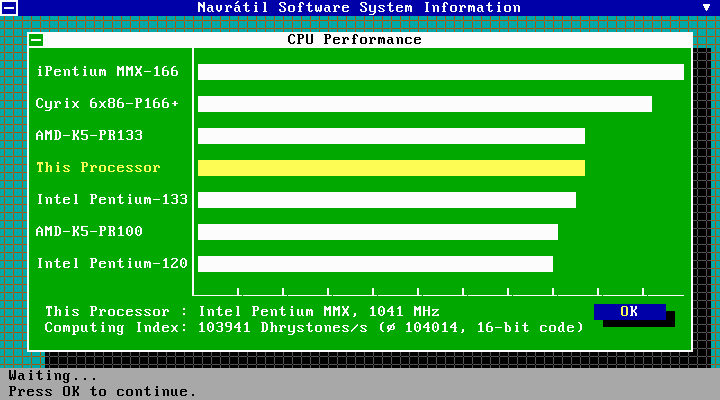This screenshot has height=400, width=720.
Task: Click the CPU Performance dialog title
Action: pos(354,40)
